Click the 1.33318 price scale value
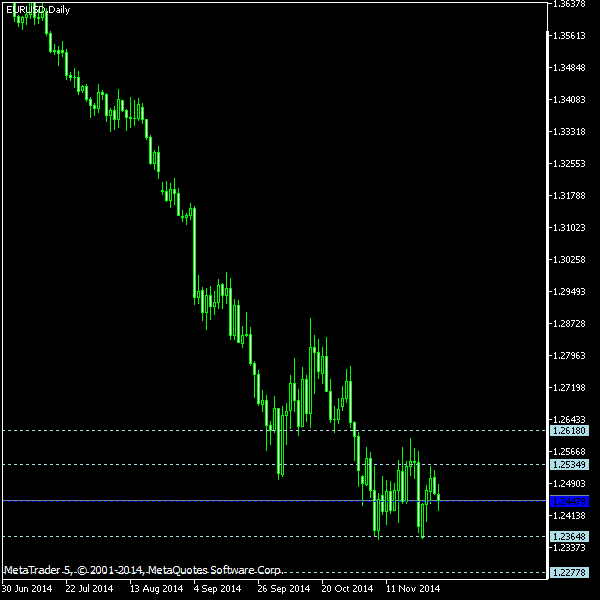The height and width of the screenshot is (600, 600). [x=569, y=132]
